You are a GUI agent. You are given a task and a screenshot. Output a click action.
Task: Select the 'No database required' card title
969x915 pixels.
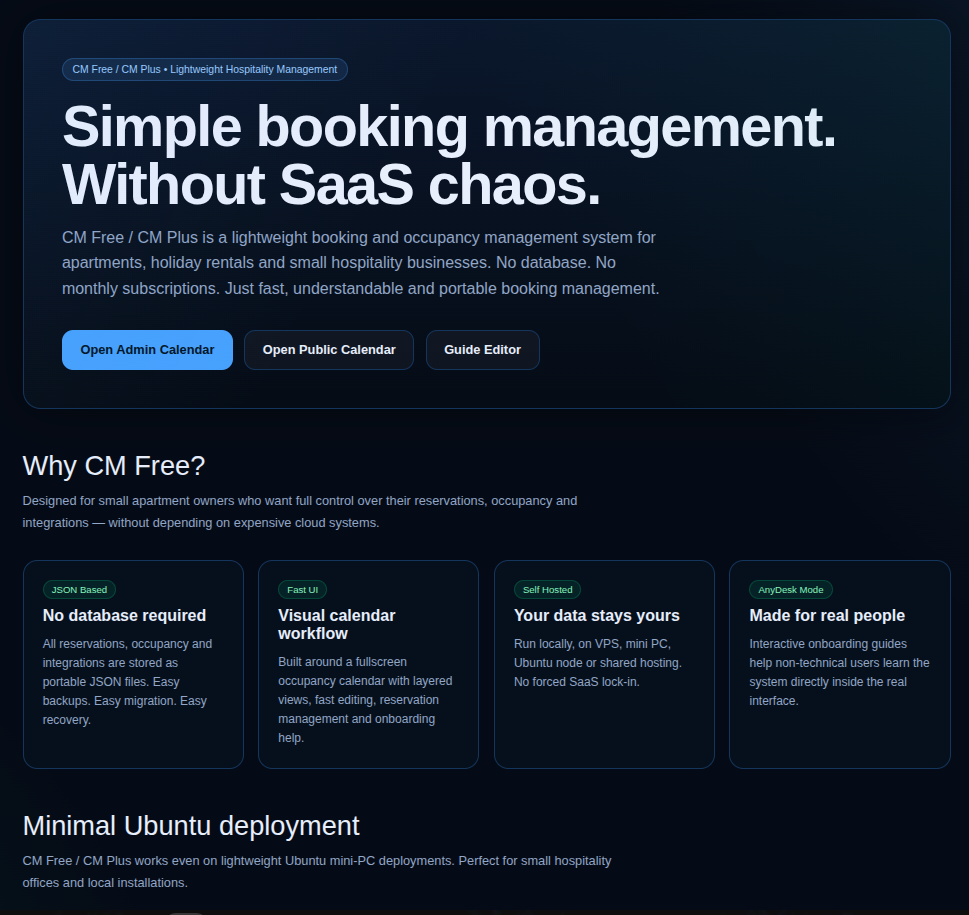click(x=124, y=615)
